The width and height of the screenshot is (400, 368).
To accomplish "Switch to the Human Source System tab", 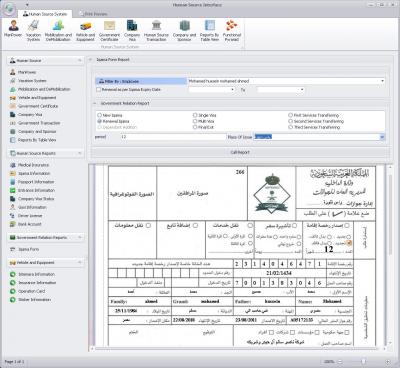I will (45, 14).
